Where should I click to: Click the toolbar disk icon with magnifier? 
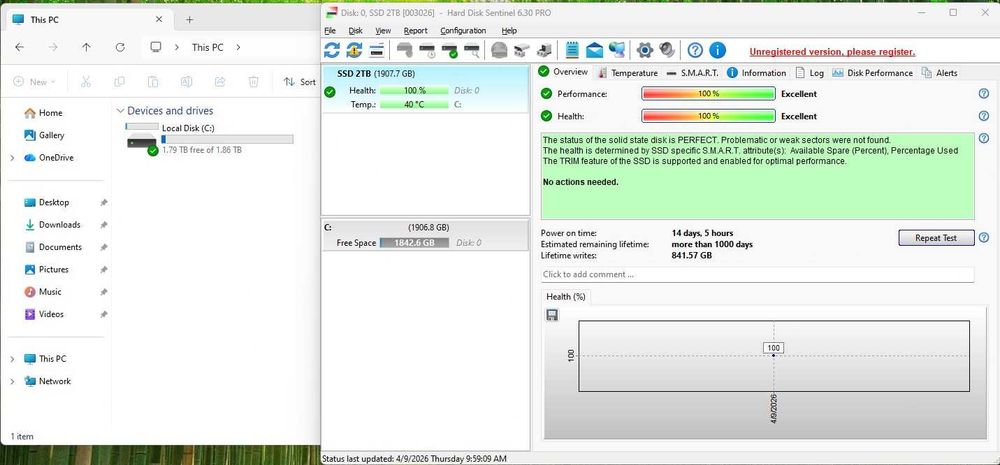click(471, 50)
